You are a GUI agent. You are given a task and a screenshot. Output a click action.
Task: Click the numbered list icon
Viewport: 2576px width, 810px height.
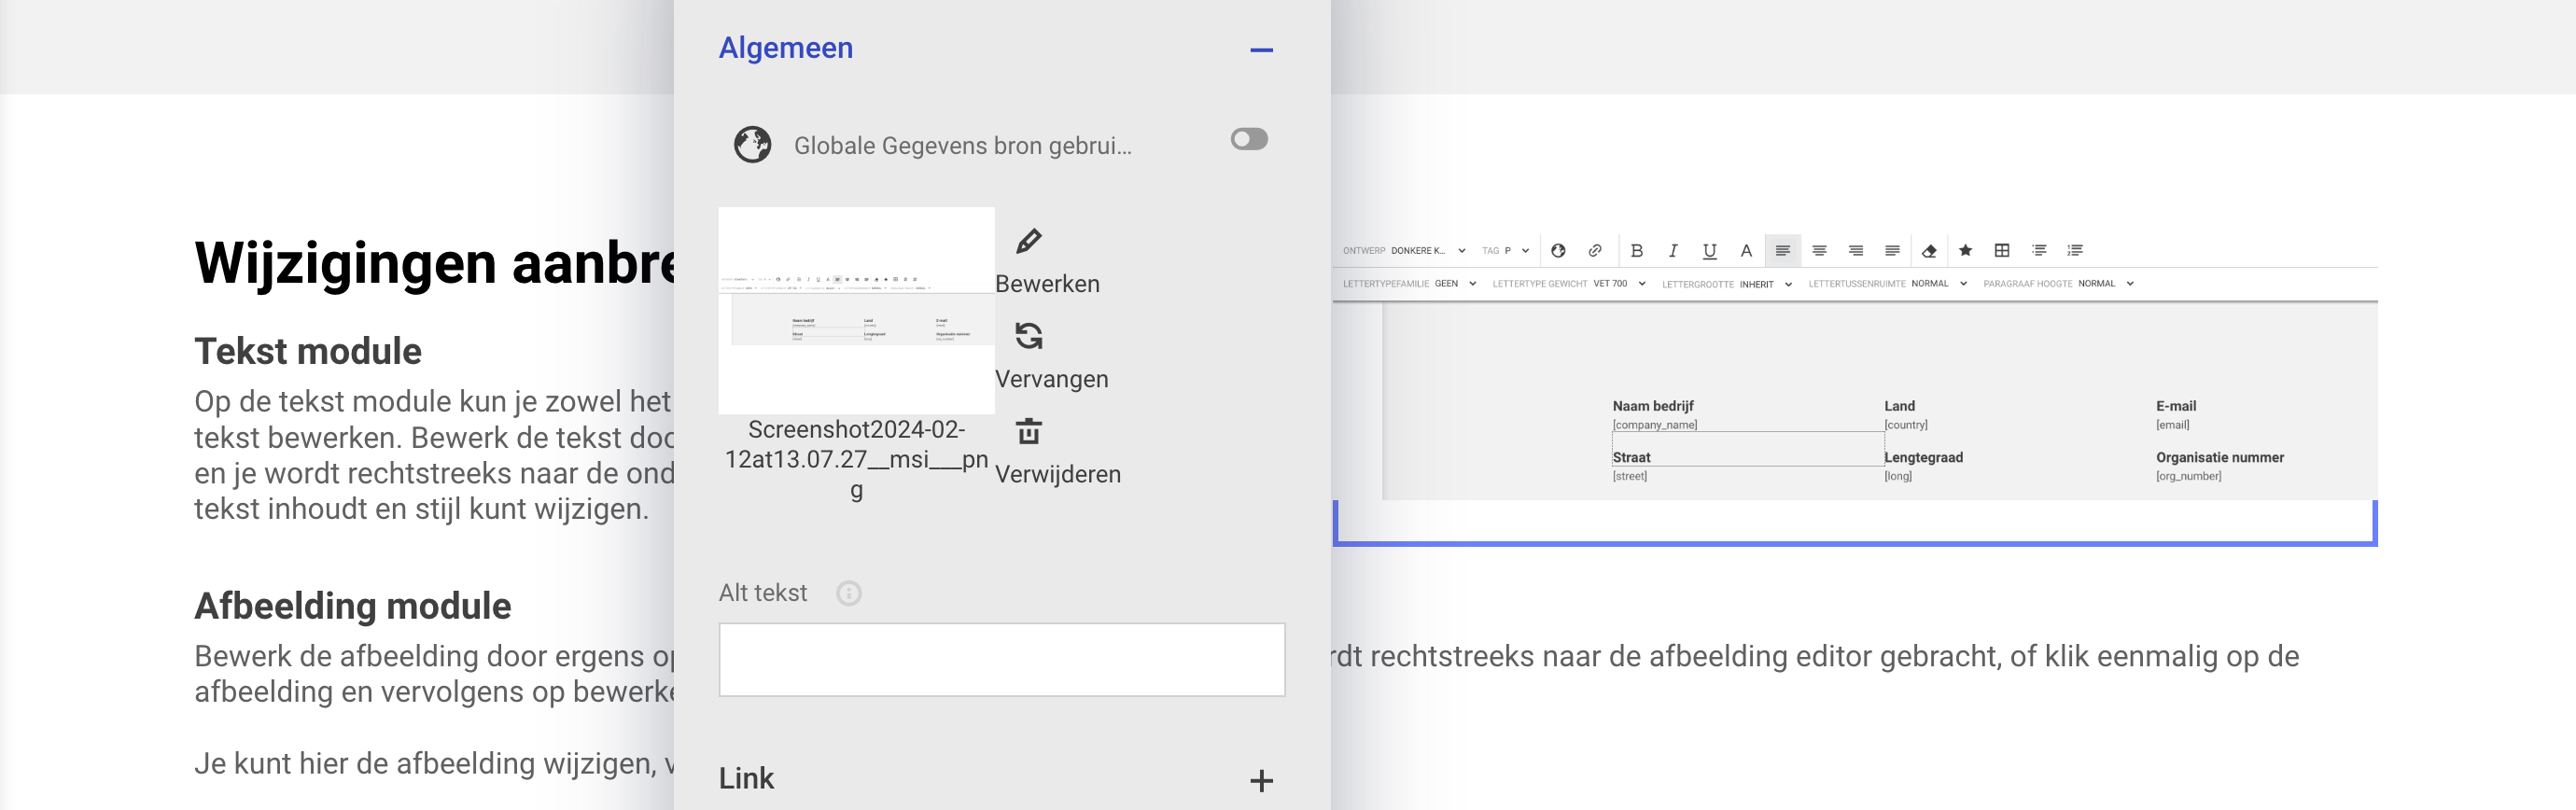coord(2075,251)
